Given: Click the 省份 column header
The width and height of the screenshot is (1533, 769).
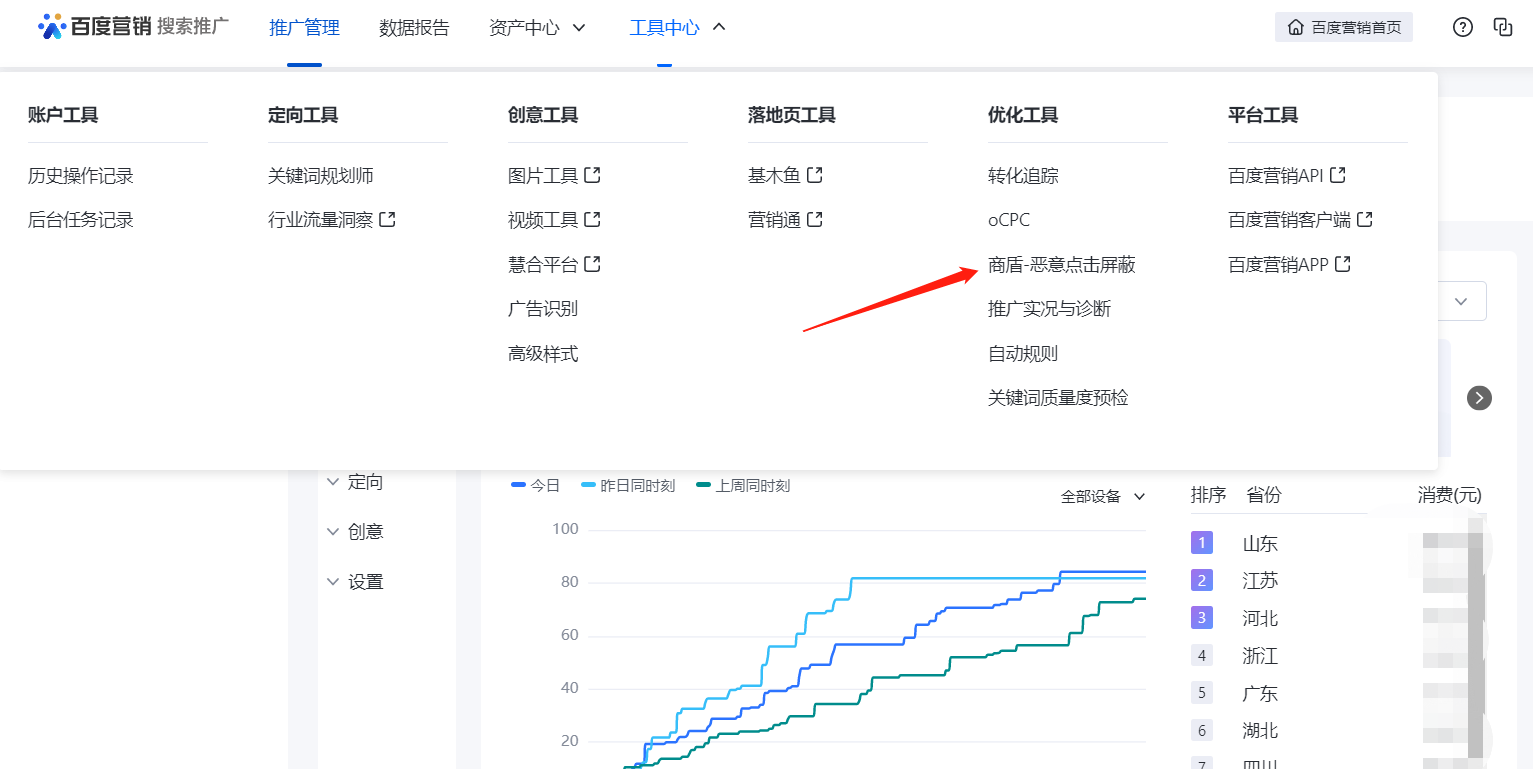Looking at the screenshot, I should coord(1264,495).
